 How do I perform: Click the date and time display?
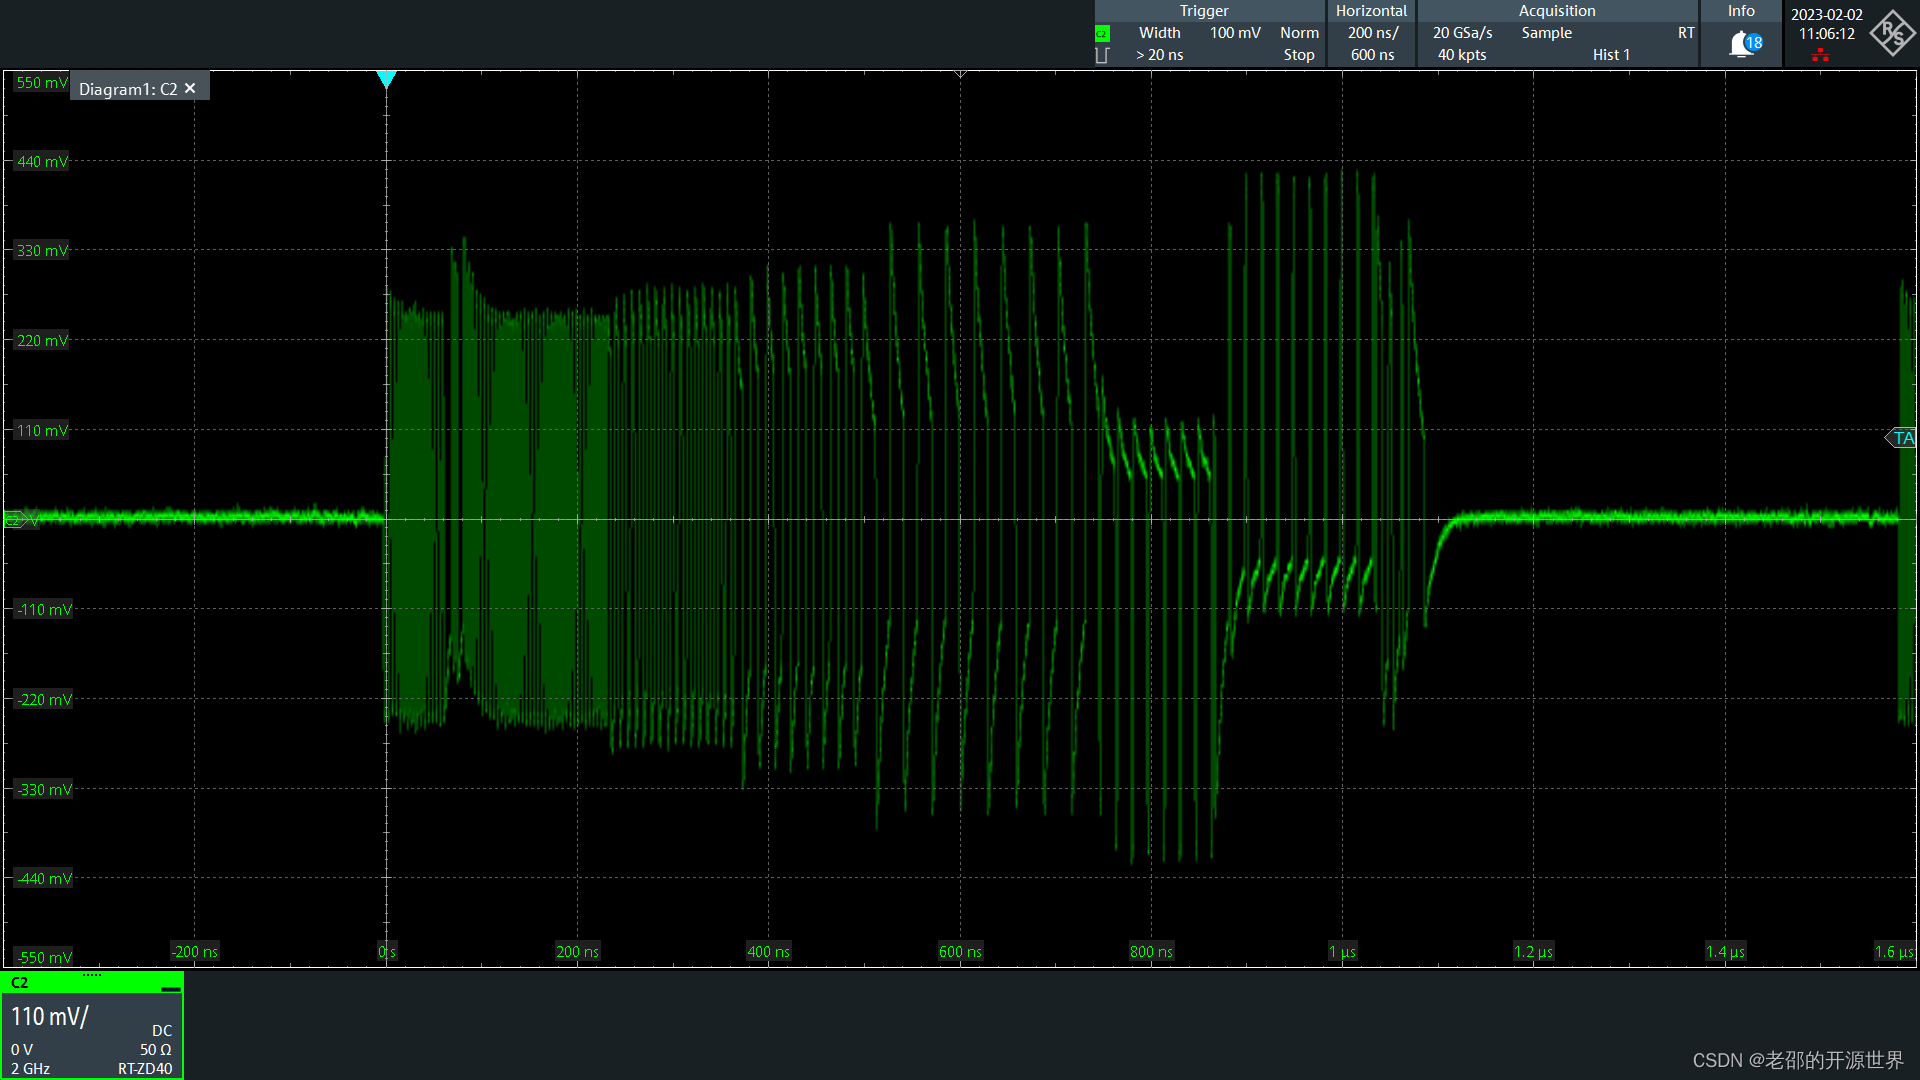1826,24
